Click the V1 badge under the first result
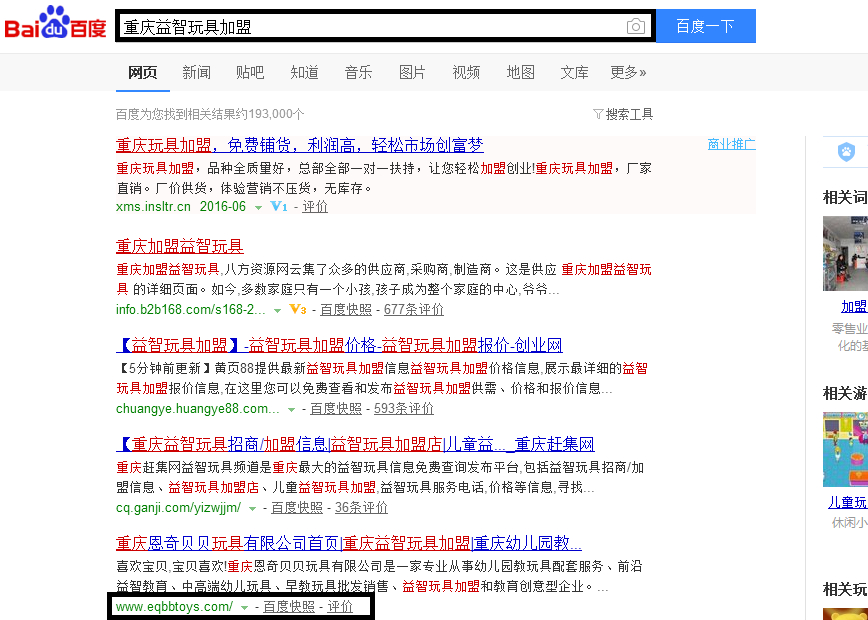The height and width of the screenshot is (620, 868). click(279, 206)
